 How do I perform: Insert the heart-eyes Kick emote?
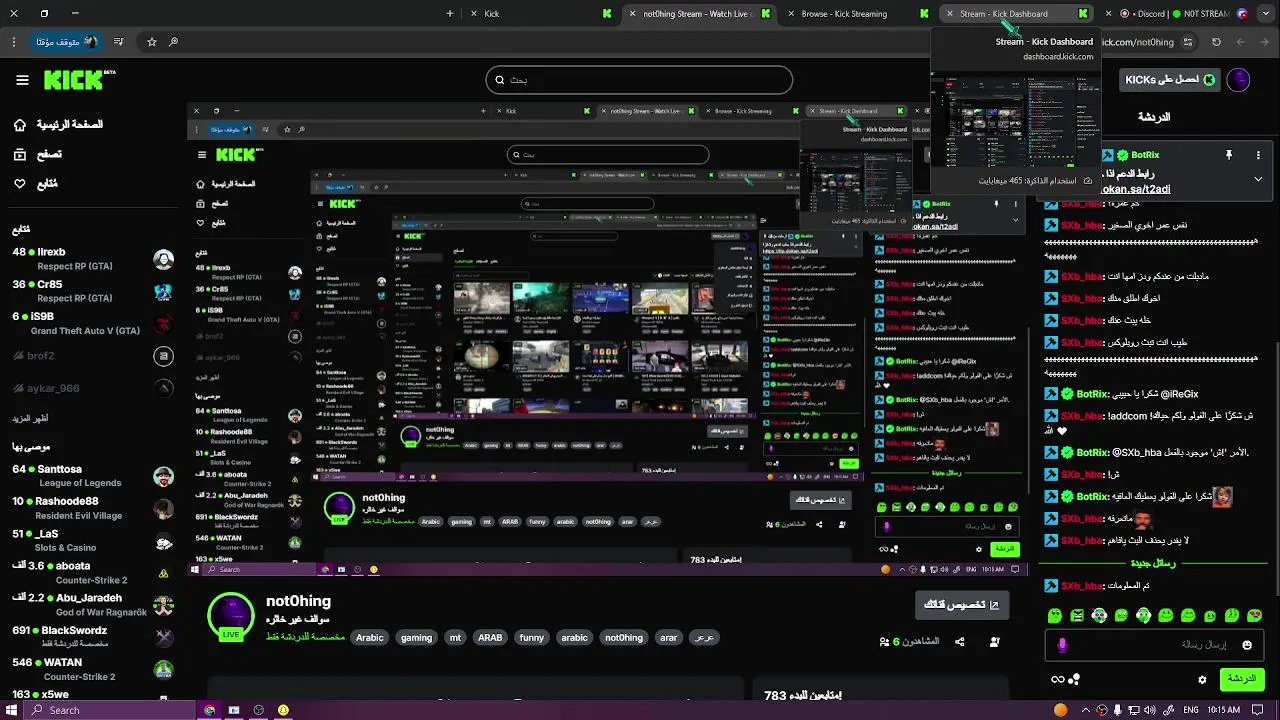click(1254, 615)
